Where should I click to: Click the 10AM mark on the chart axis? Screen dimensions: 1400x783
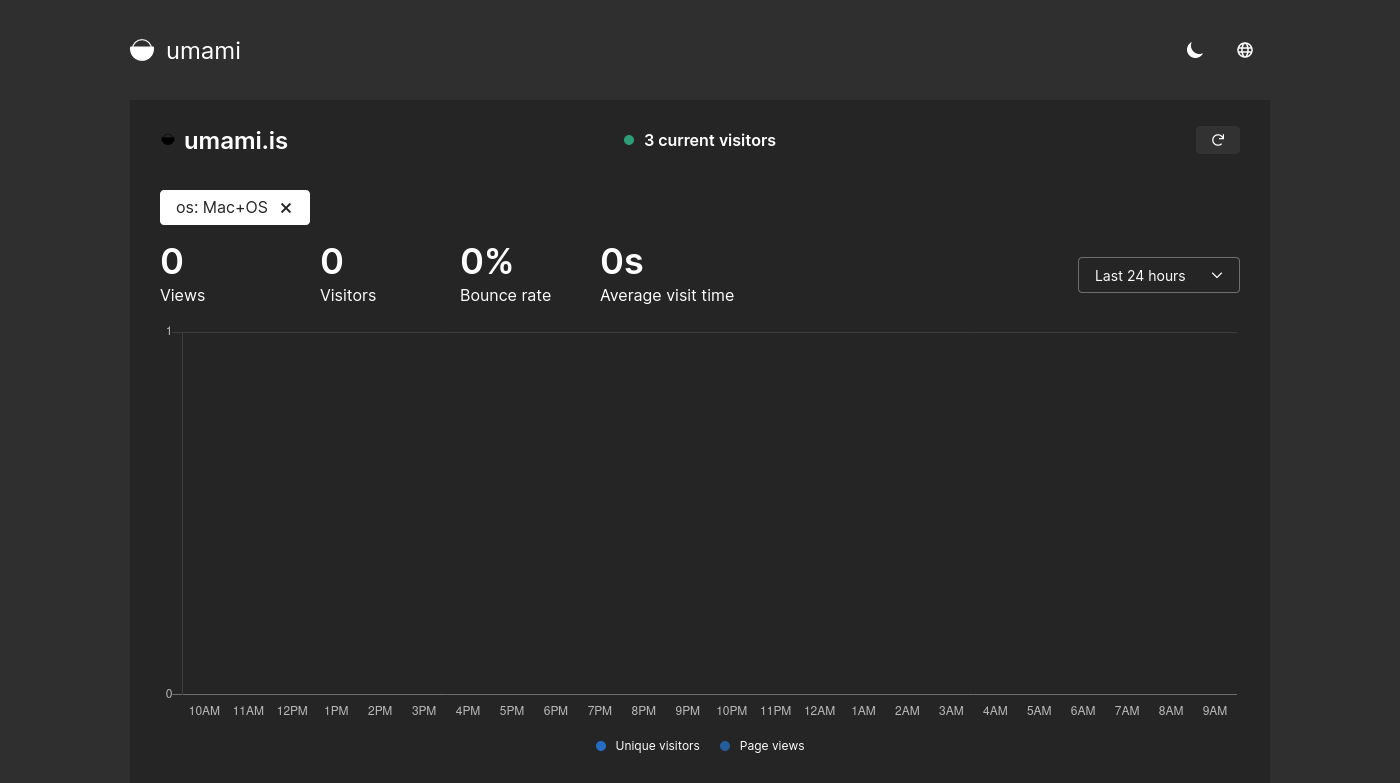[204, 711]
